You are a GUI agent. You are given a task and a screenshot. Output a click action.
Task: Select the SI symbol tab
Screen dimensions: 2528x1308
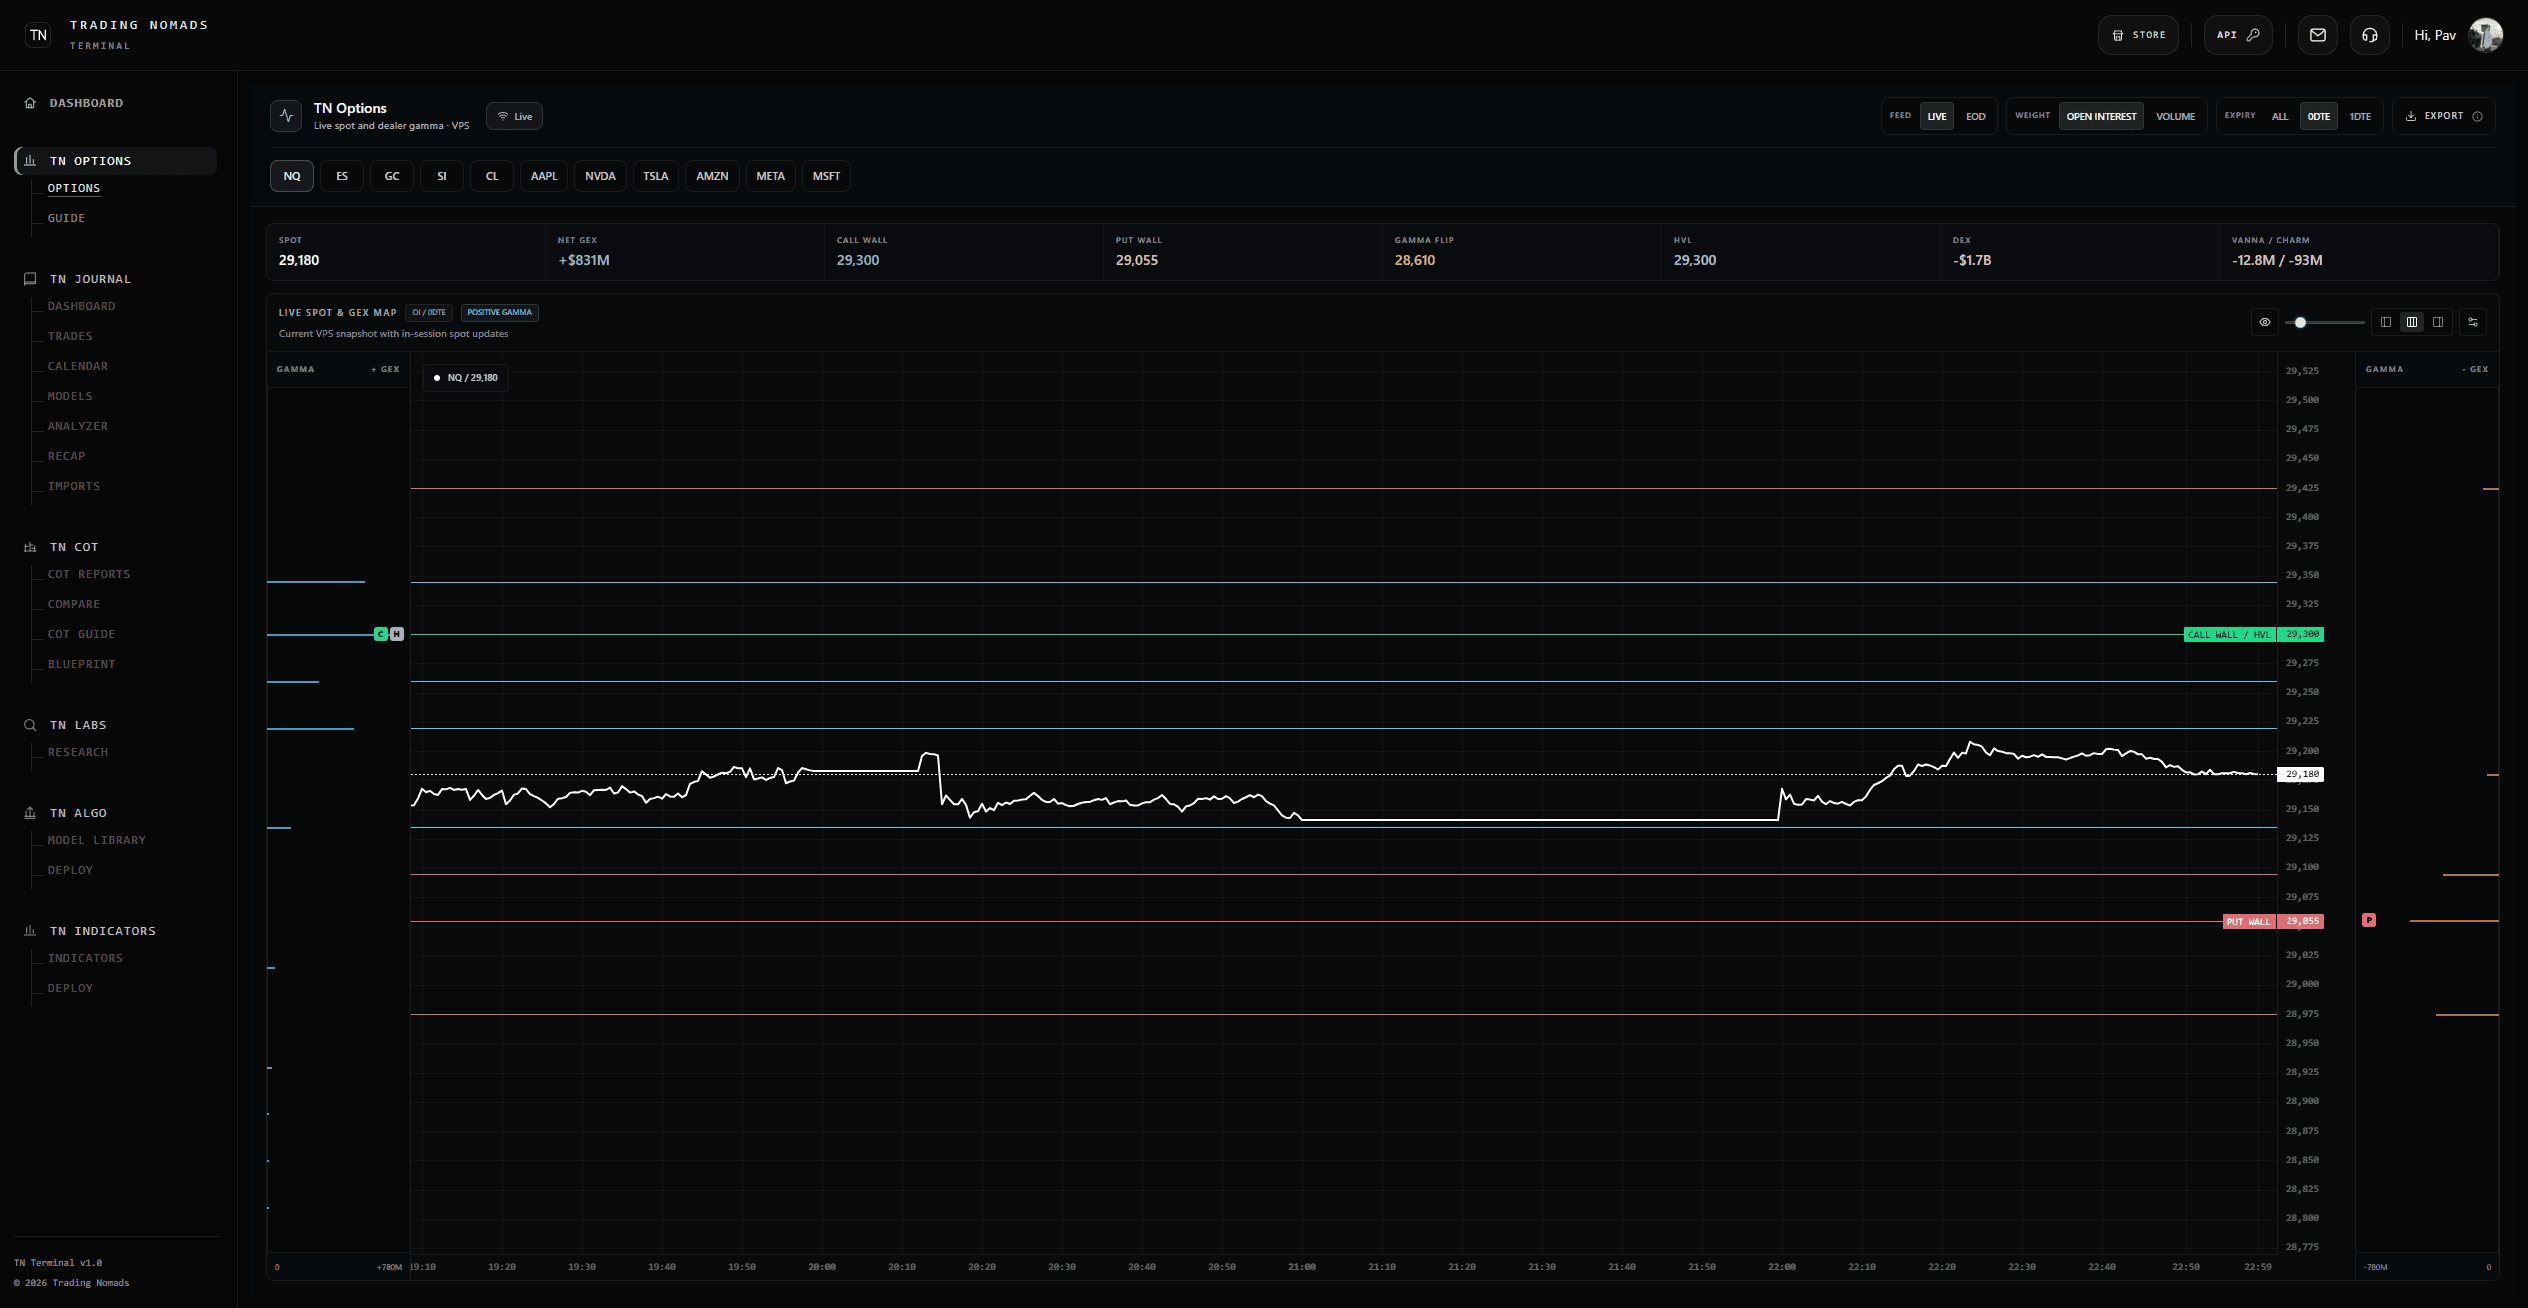[442, 176]
